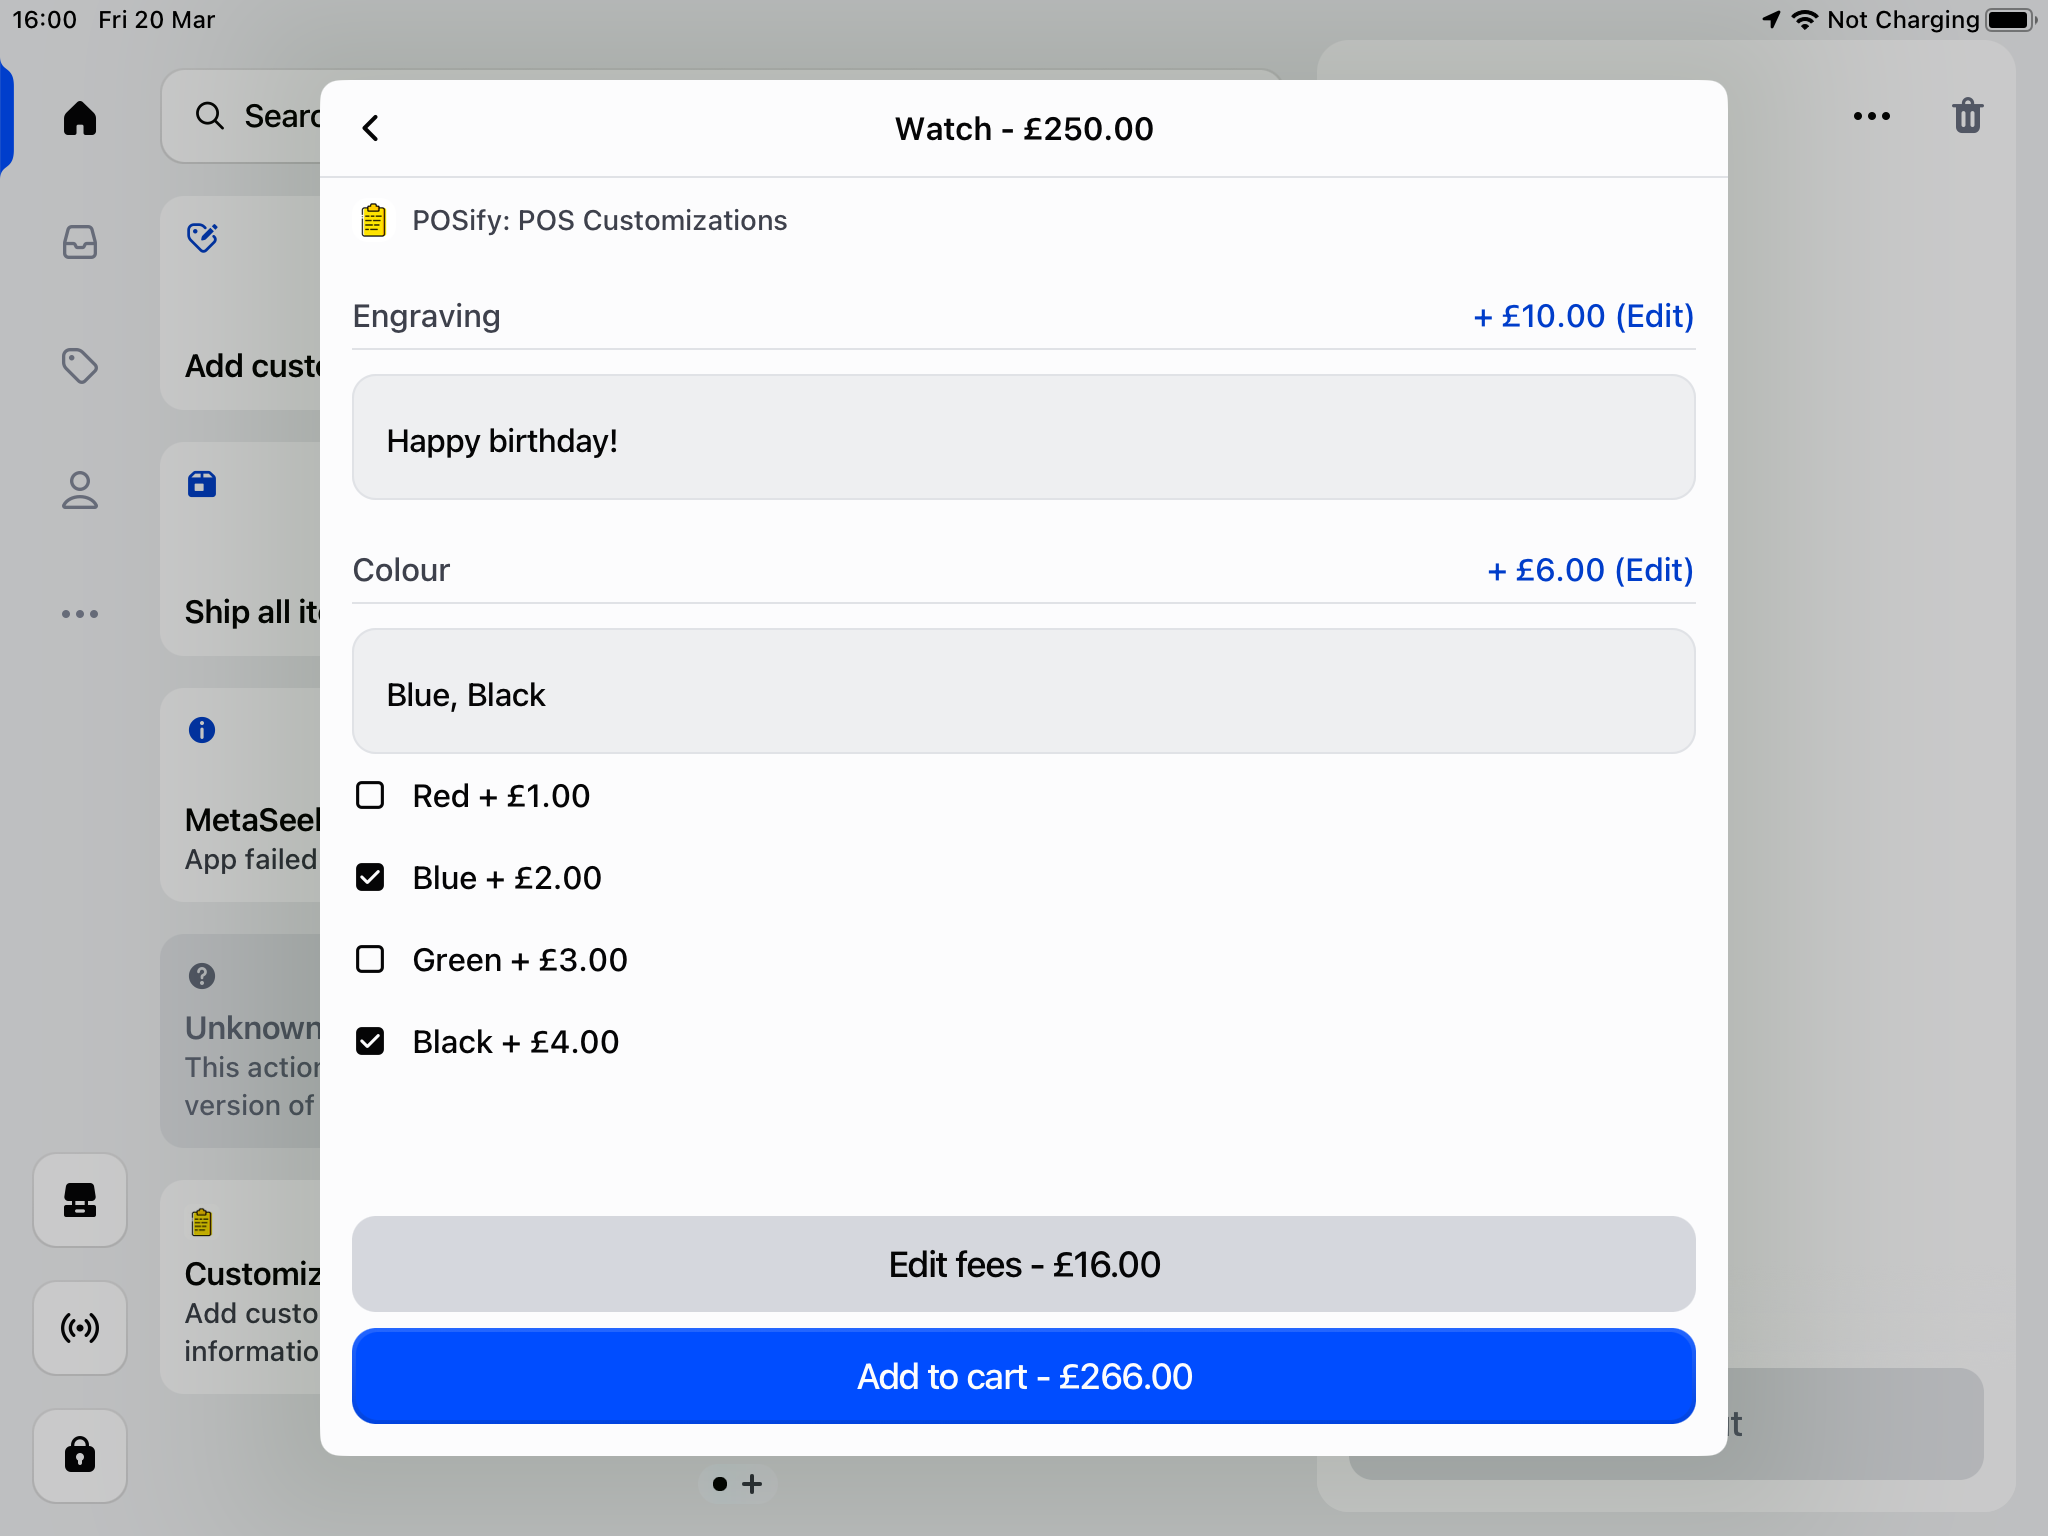Open the Engraving Edit link
Viewport: 2048px width, 1536px height.
1655,316
